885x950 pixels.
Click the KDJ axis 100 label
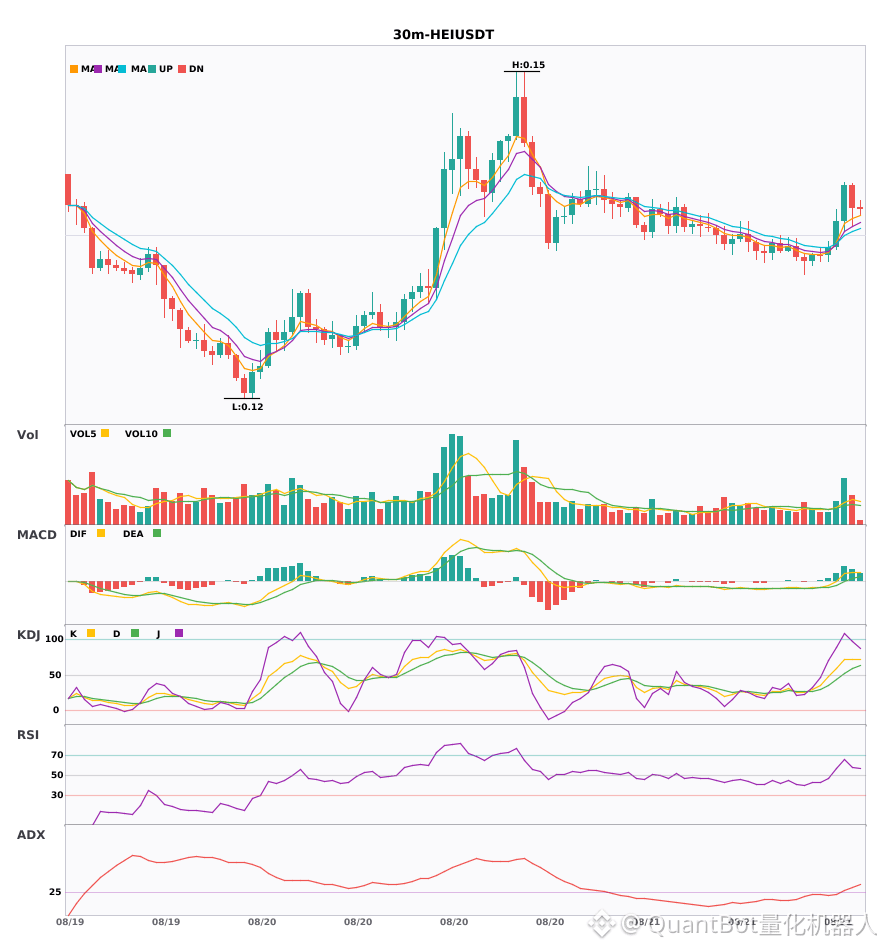pos(54,639)
